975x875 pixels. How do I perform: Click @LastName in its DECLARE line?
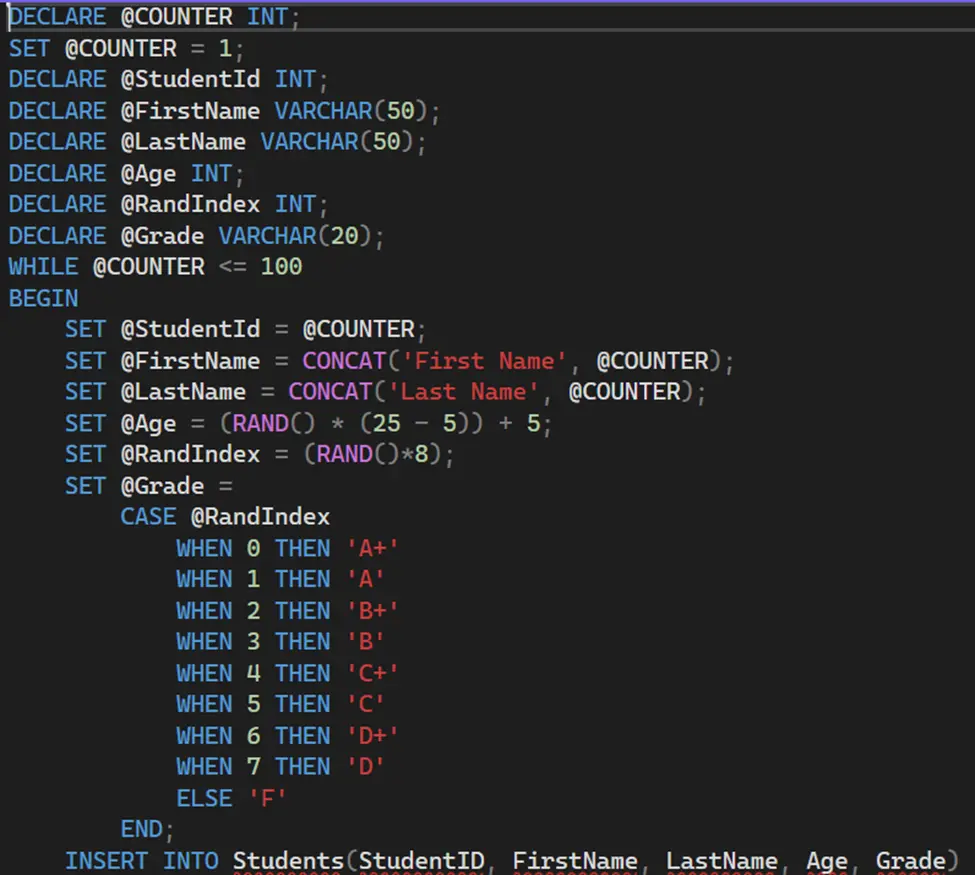[183, 142]
